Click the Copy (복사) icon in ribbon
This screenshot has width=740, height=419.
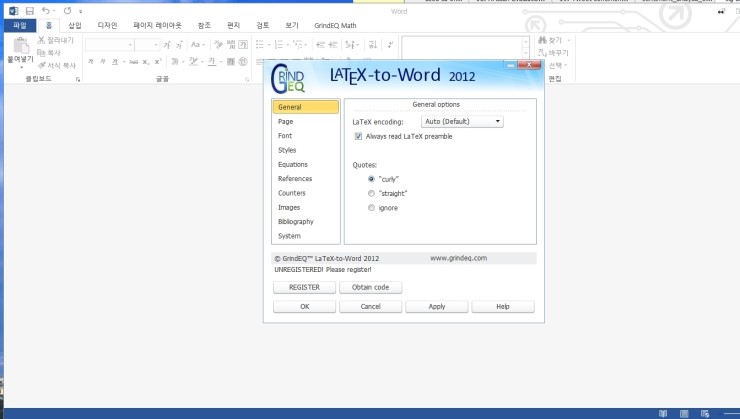(x=41, y=52)
